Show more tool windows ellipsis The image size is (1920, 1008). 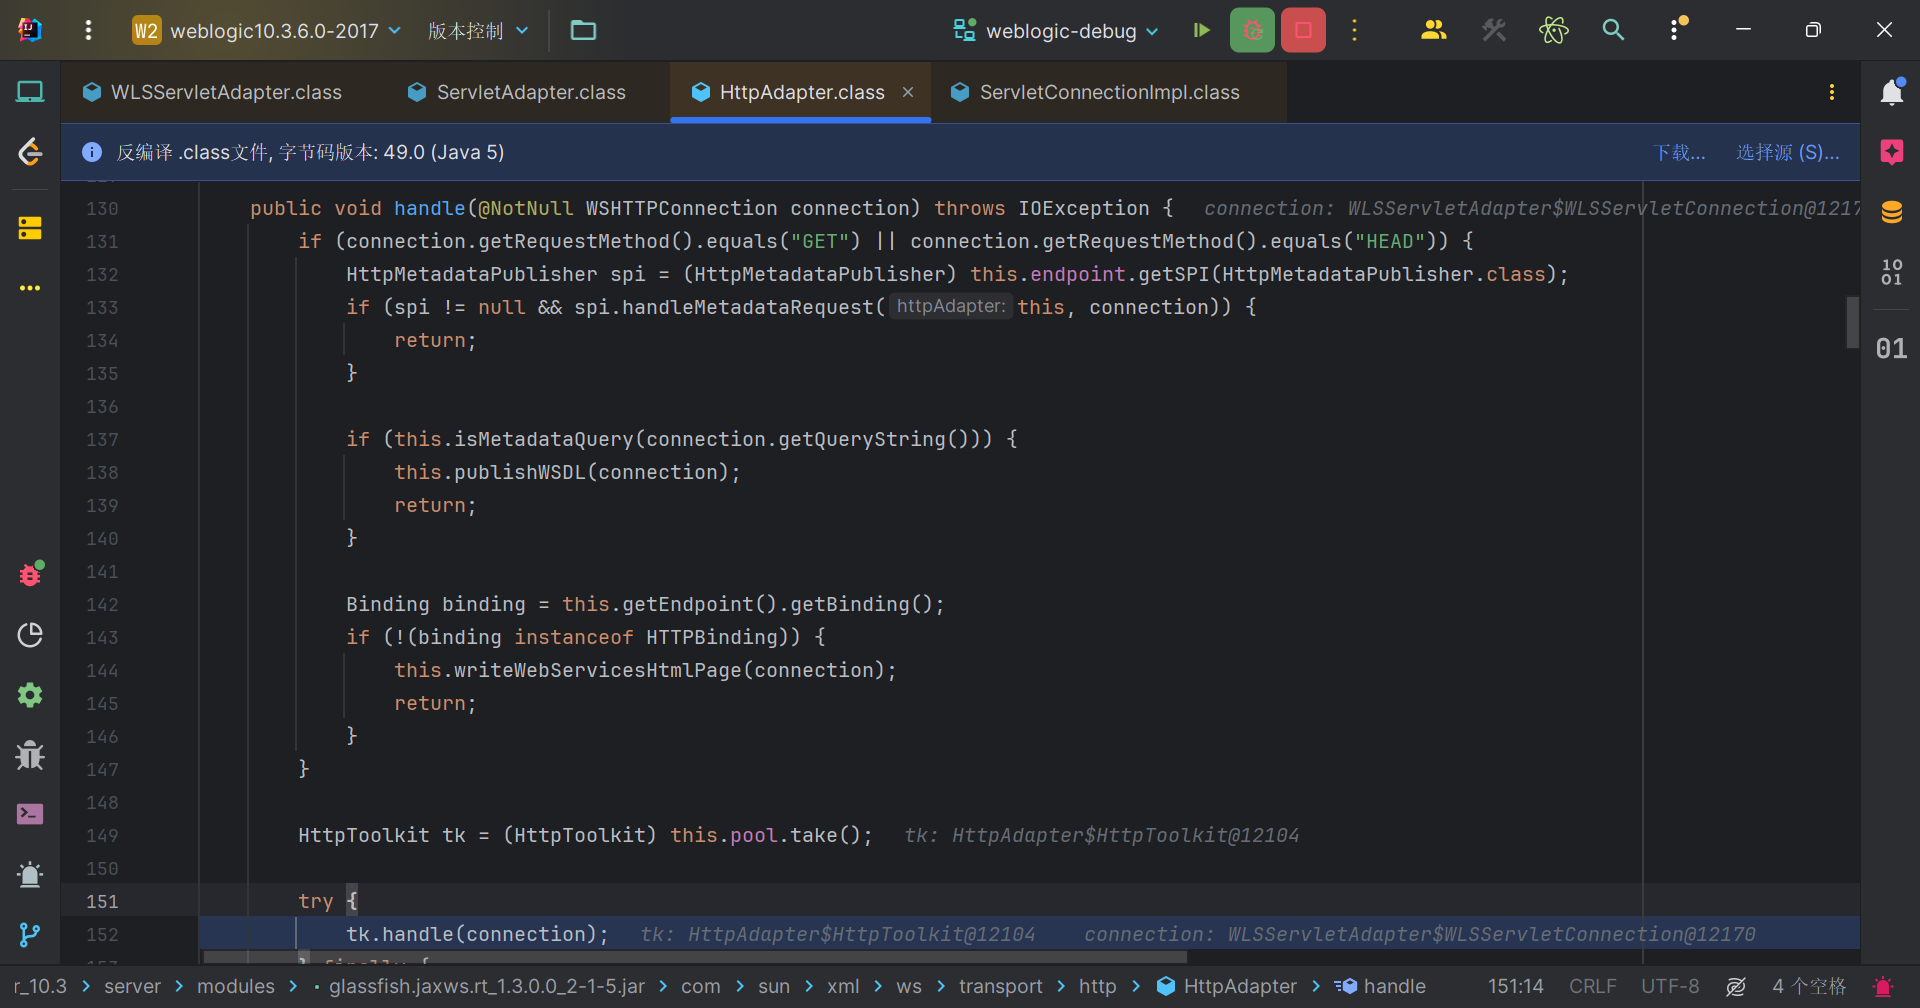point(30,288)
